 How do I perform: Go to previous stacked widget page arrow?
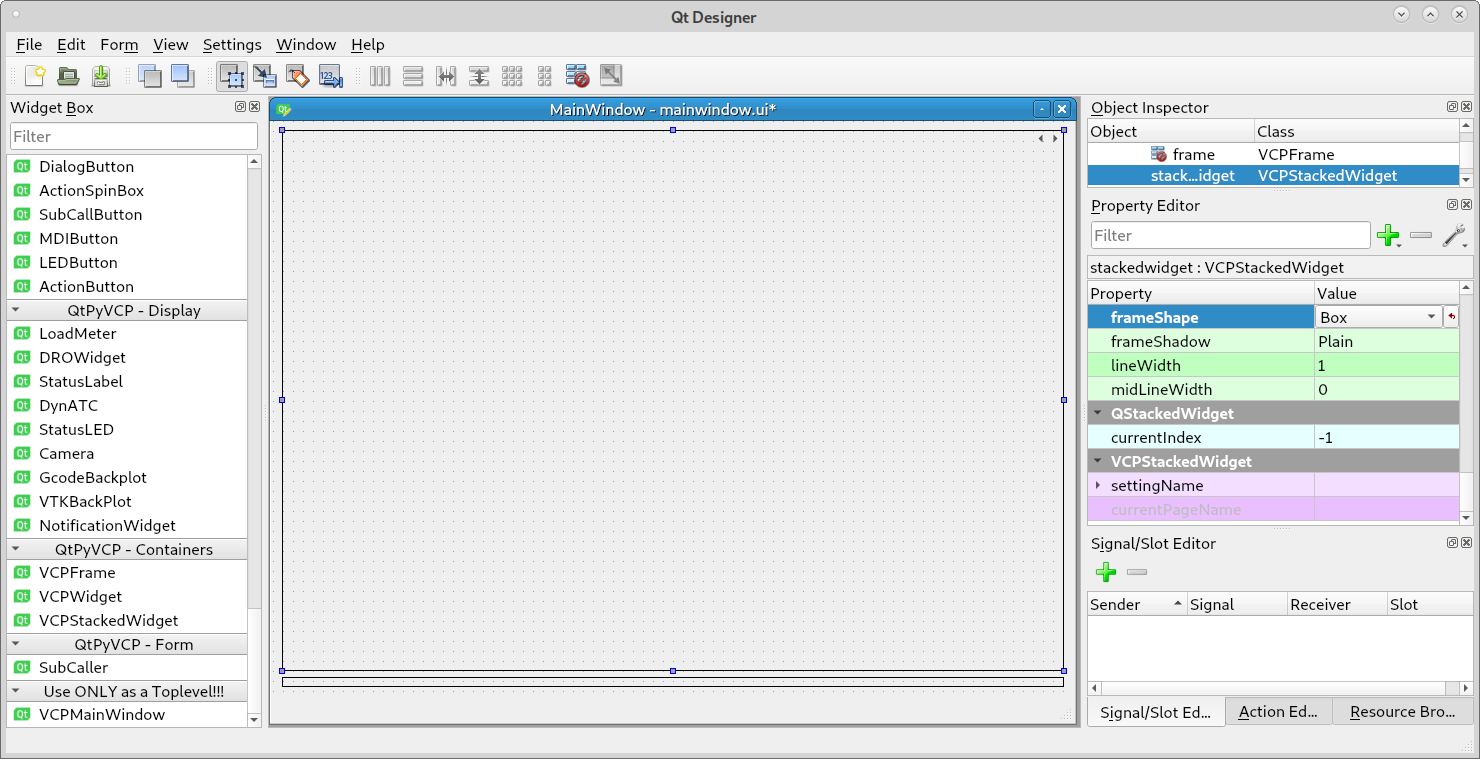[x=1041, y=139]
